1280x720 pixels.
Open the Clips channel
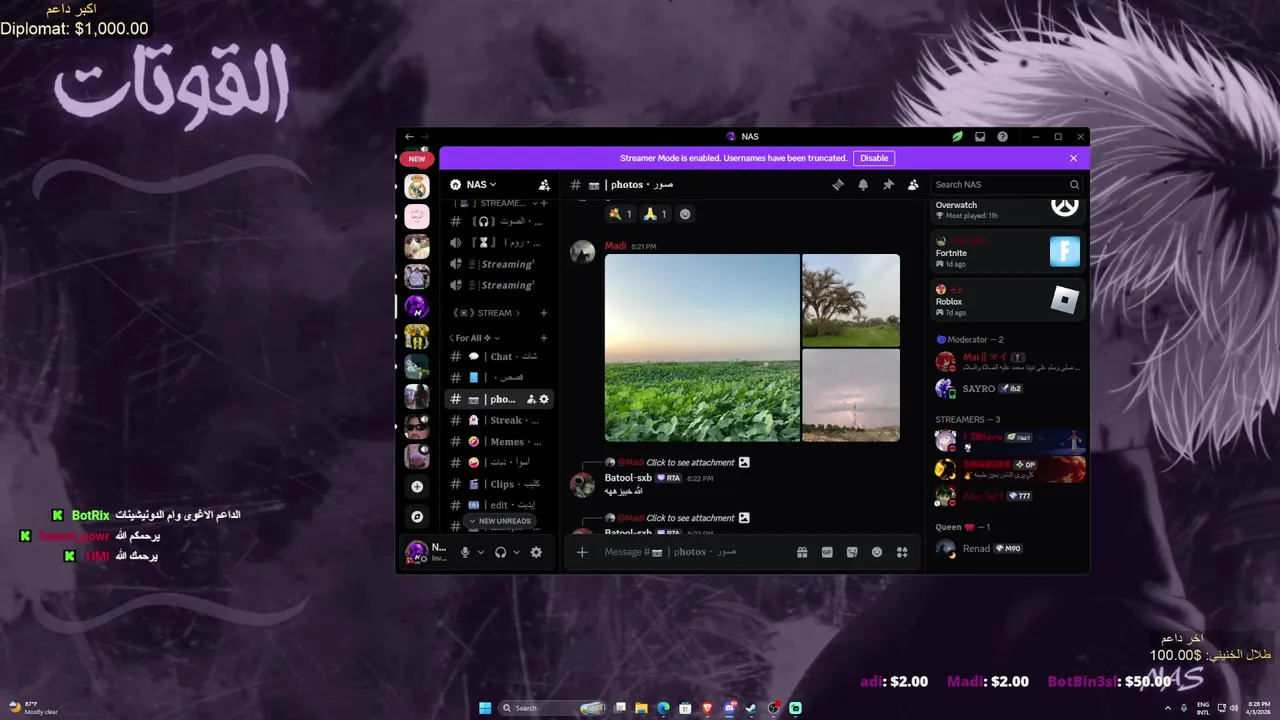tap(498, 484)
